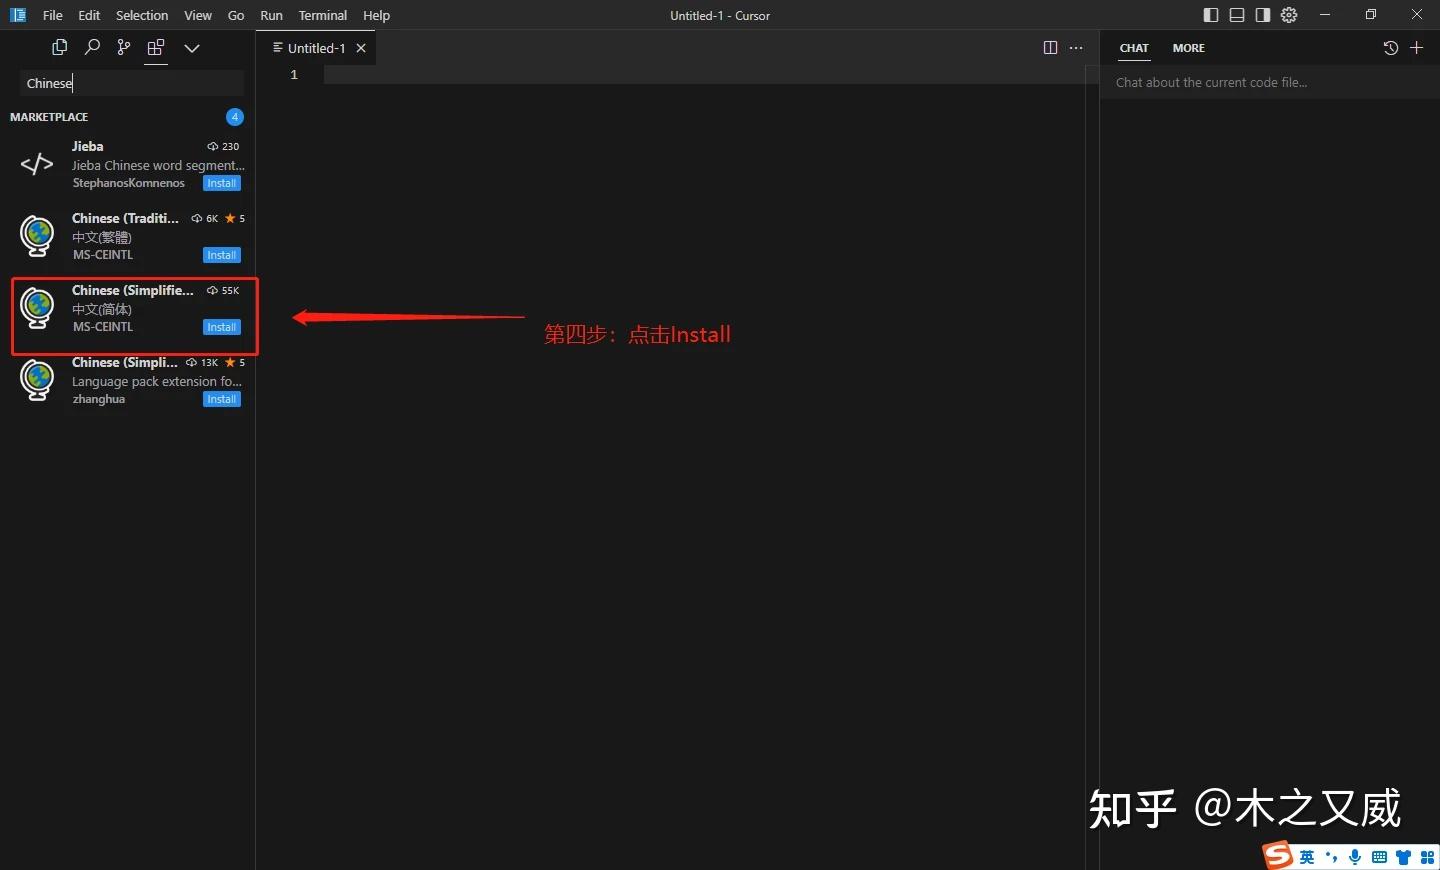
Task: Open the Explorer files view icon
Action: pos(60,47)
